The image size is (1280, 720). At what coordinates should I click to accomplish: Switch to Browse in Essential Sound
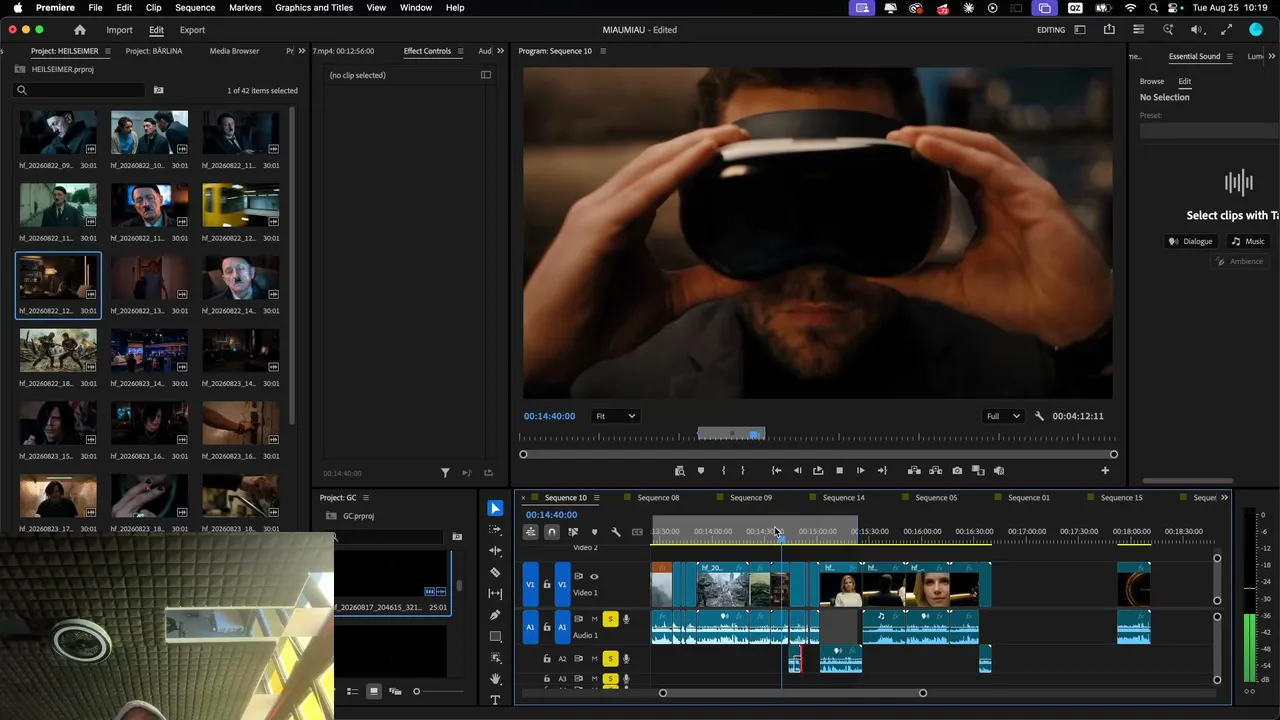[1152, 82]
